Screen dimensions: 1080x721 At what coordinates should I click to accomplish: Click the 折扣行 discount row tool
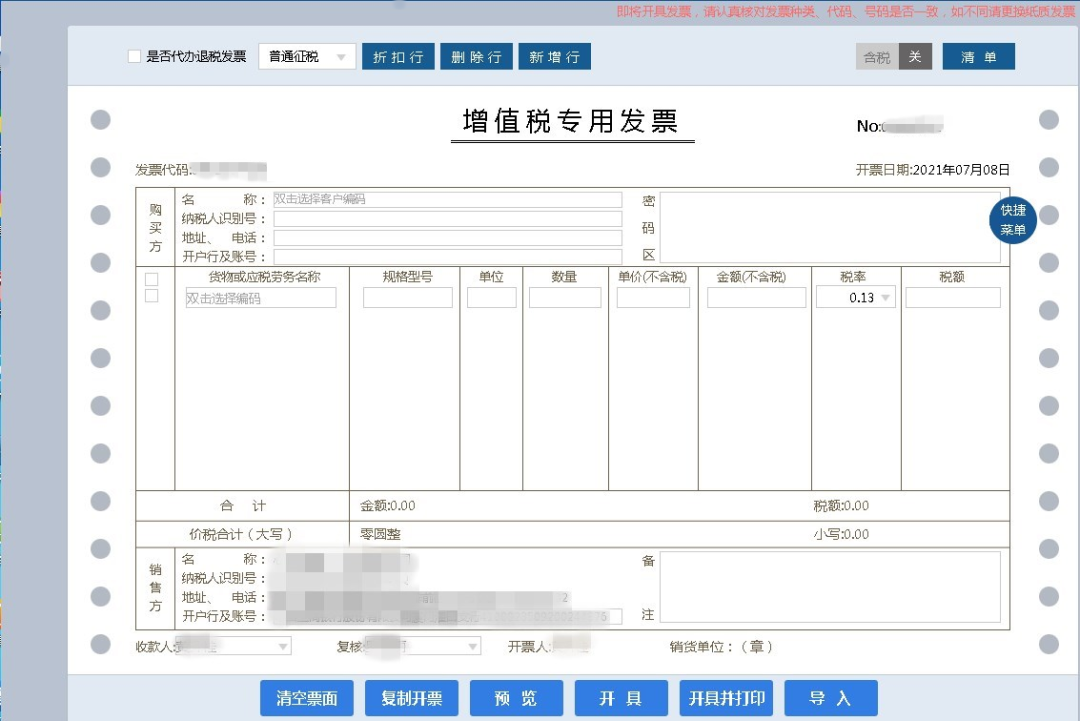click(398, 57)
